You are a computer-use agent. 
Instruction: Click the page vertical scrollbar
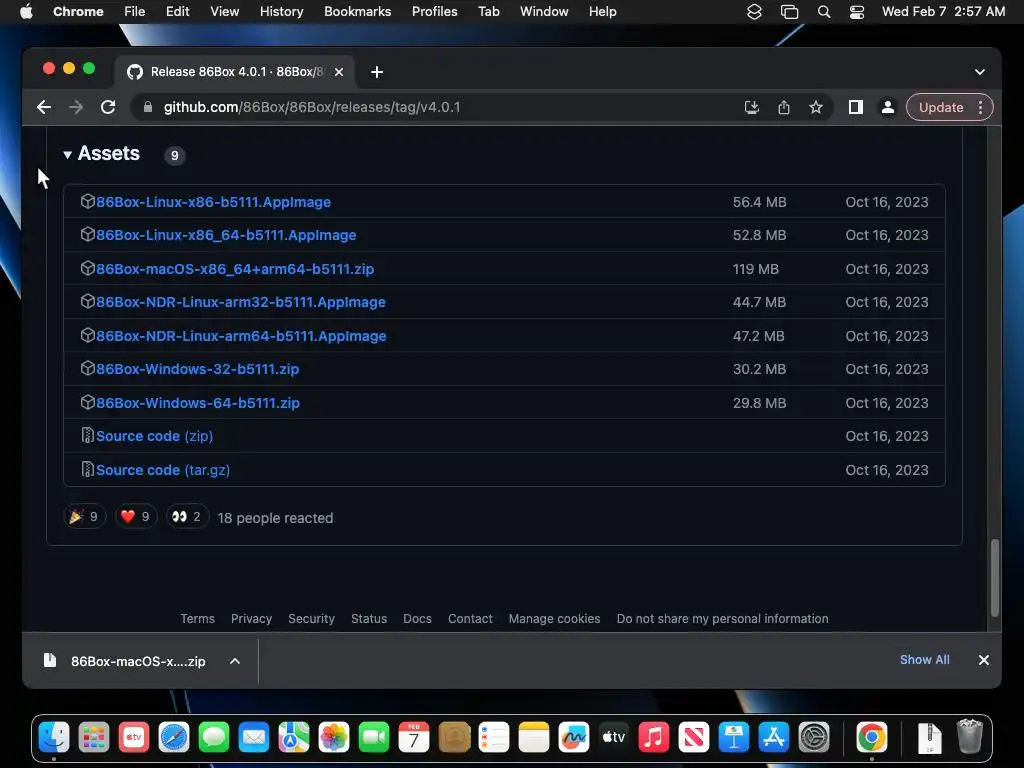(x=995, y=578)
